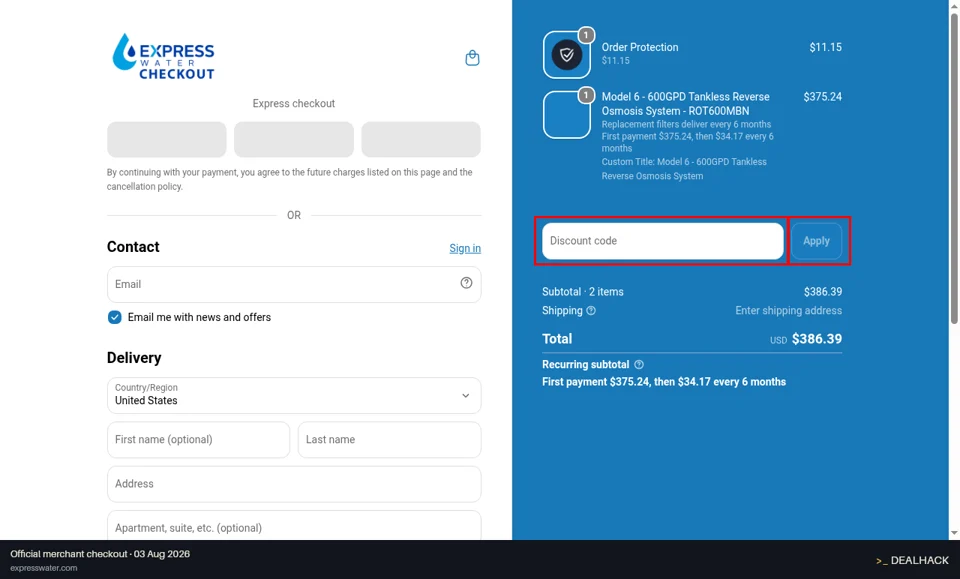Open the shopping bag cart icon

pyautogui.click(x=472, y=58)
